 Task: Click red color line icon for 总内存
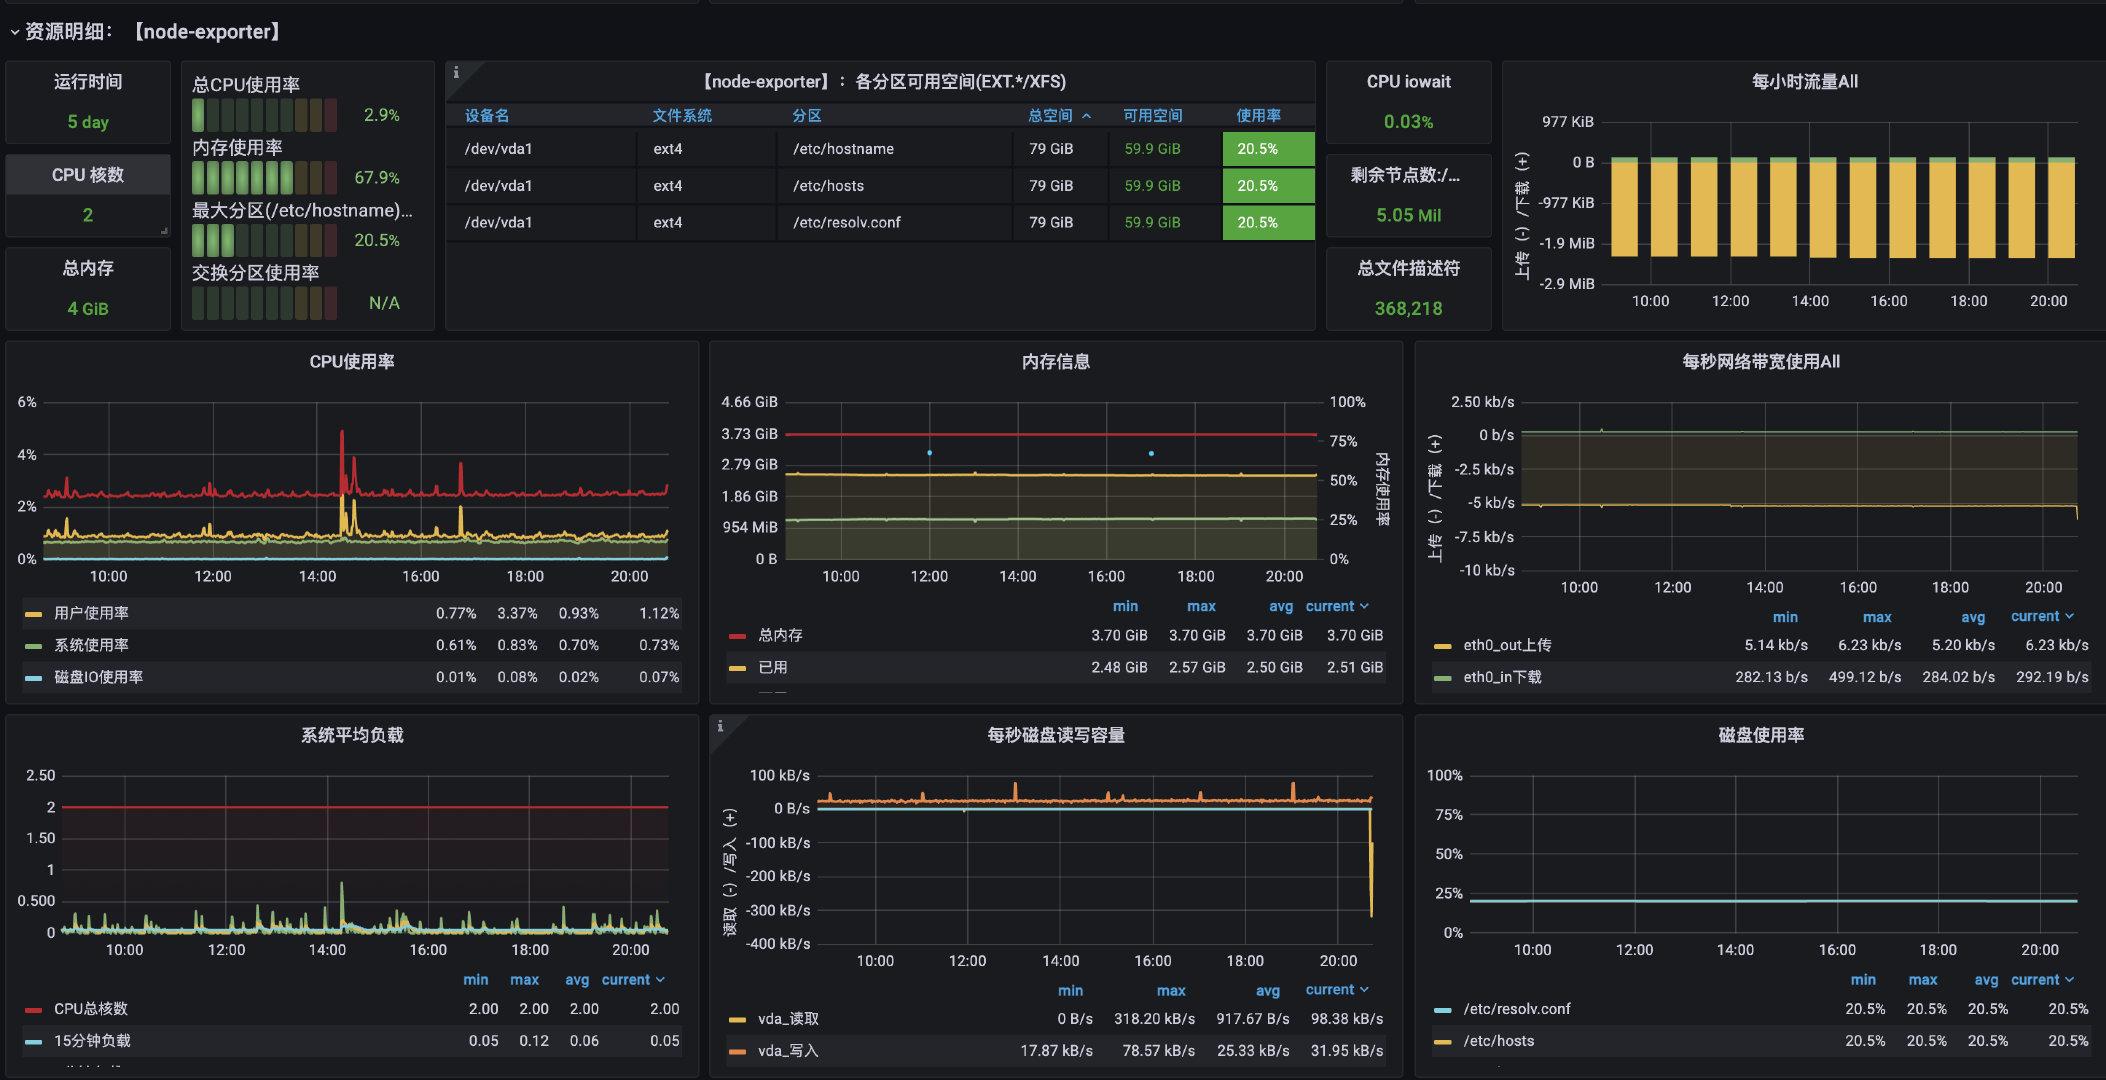tap(738, 636)
